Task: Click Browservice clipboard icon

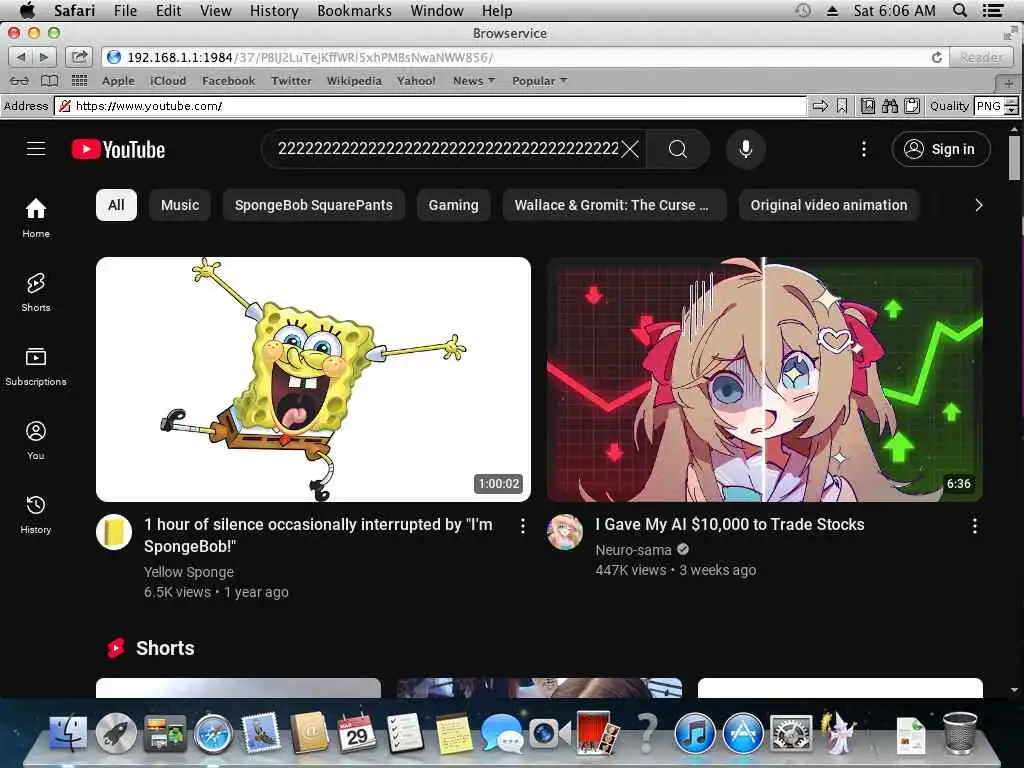Action: click(x=912, y=106)
